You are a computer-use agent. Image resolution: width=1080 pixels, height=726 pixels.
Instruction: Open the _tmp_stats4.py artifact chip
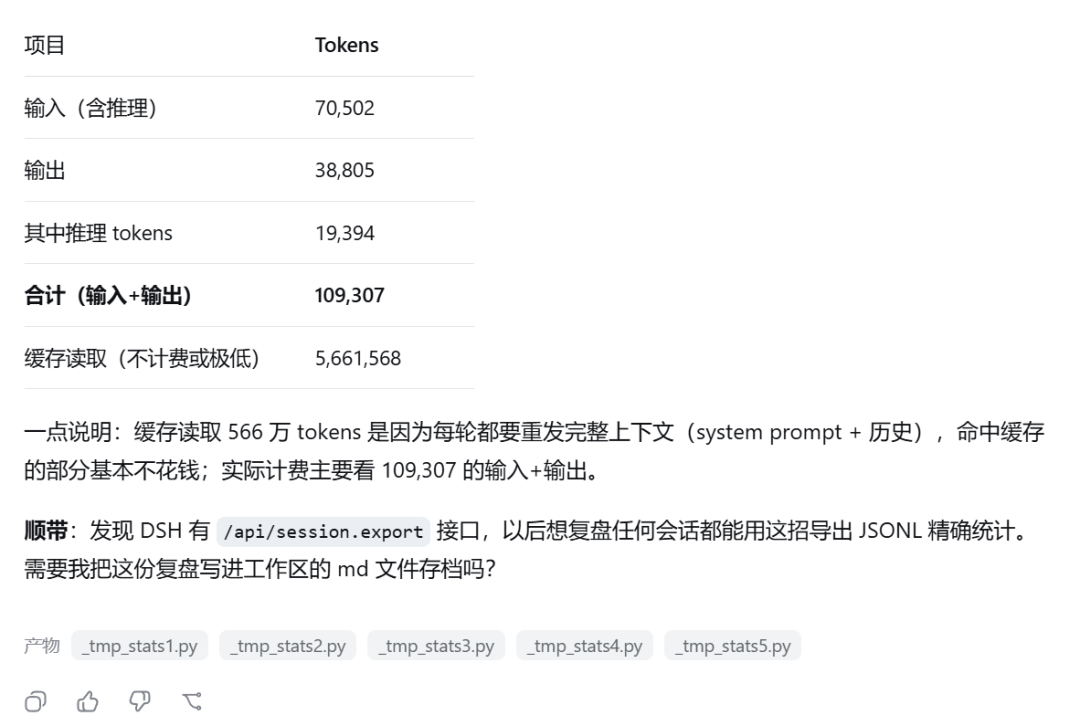(x=585, y=645)
